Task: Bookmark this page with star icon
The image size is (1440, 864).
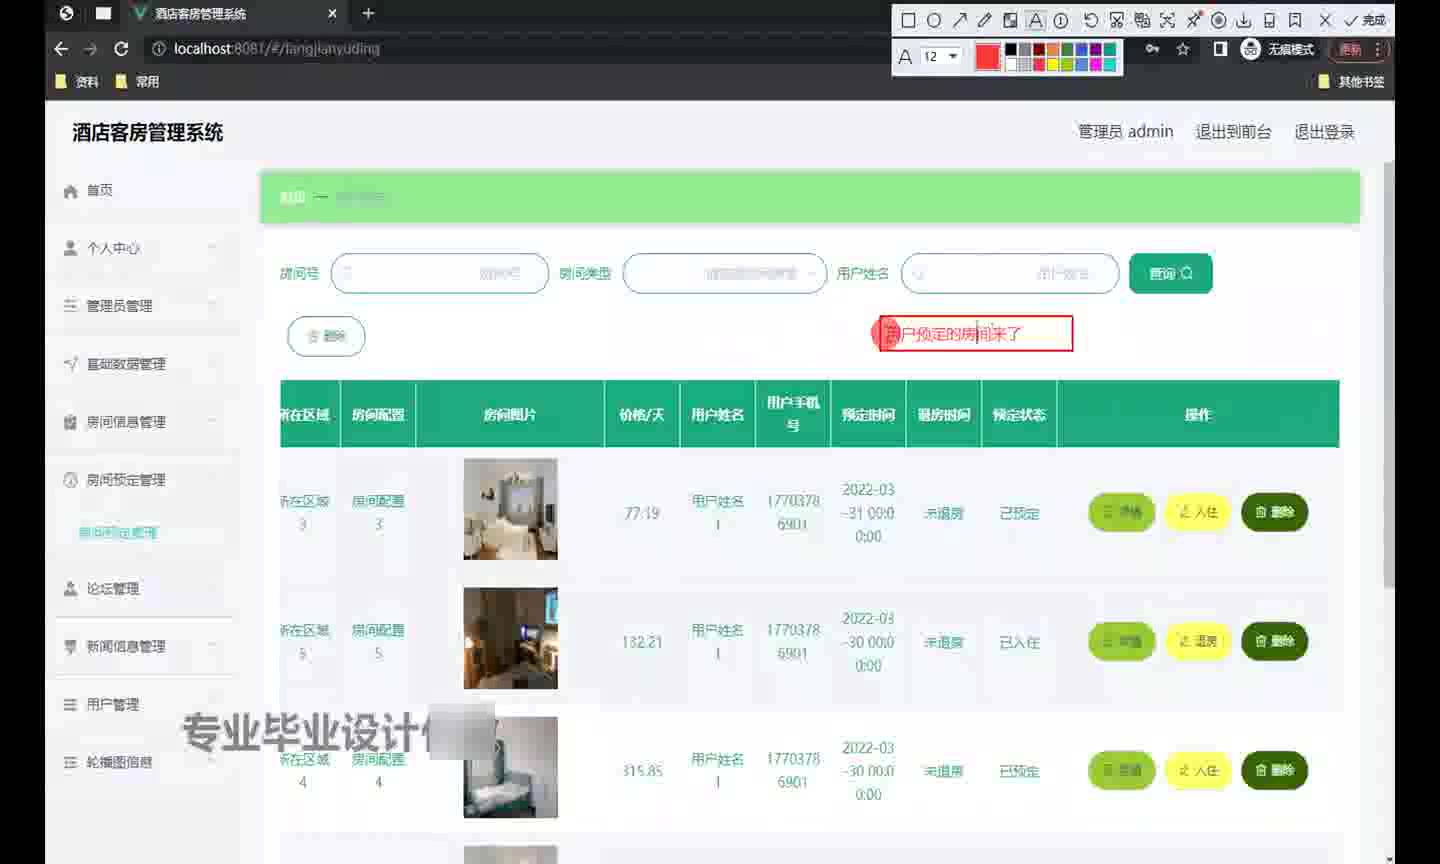Action: click(1183, 49)
